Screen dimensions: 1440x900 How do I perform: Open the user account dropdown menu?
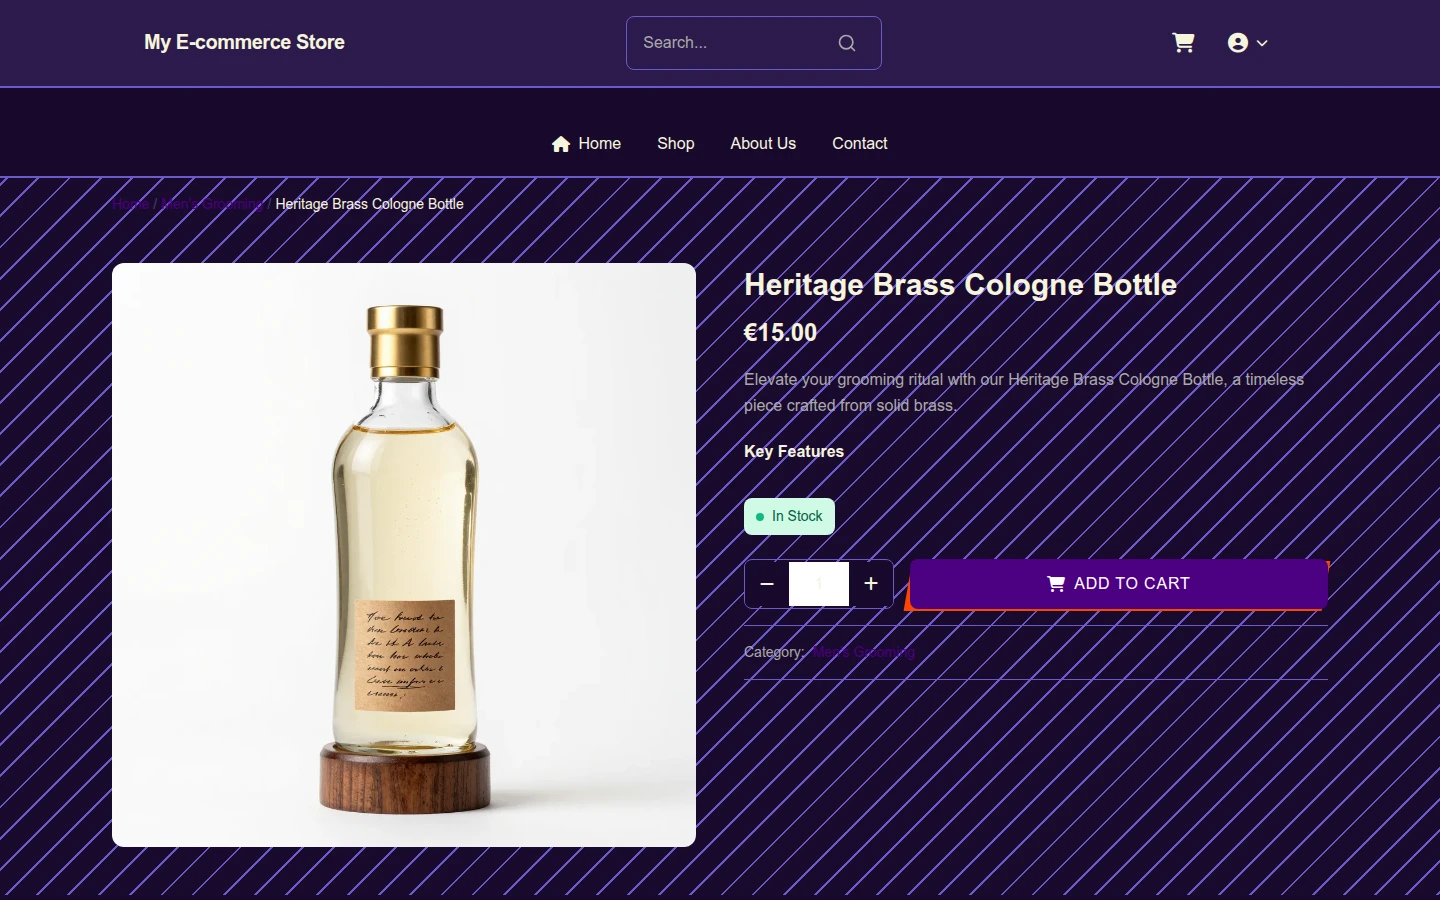[1247, 43]
